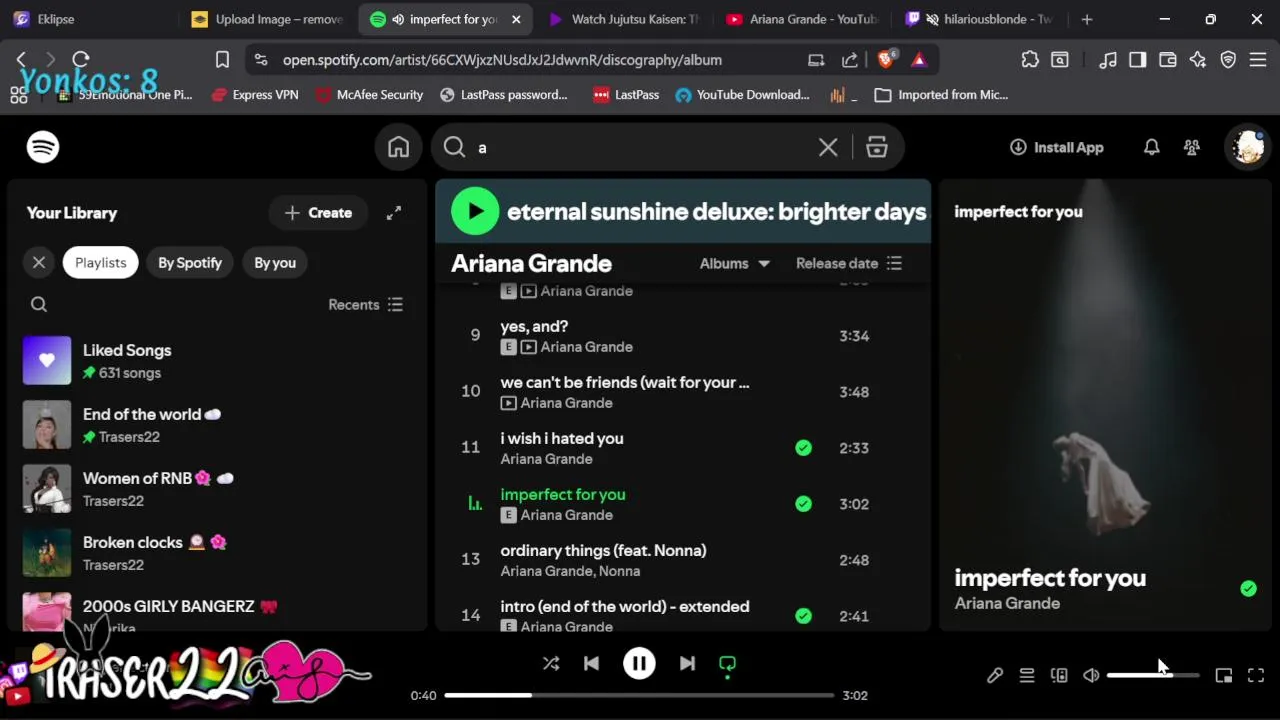Switch to Watch Jujutsu Kaisen tab
Image resolution: width=1280 pixels, height=720 pixels.
[624, 19]
